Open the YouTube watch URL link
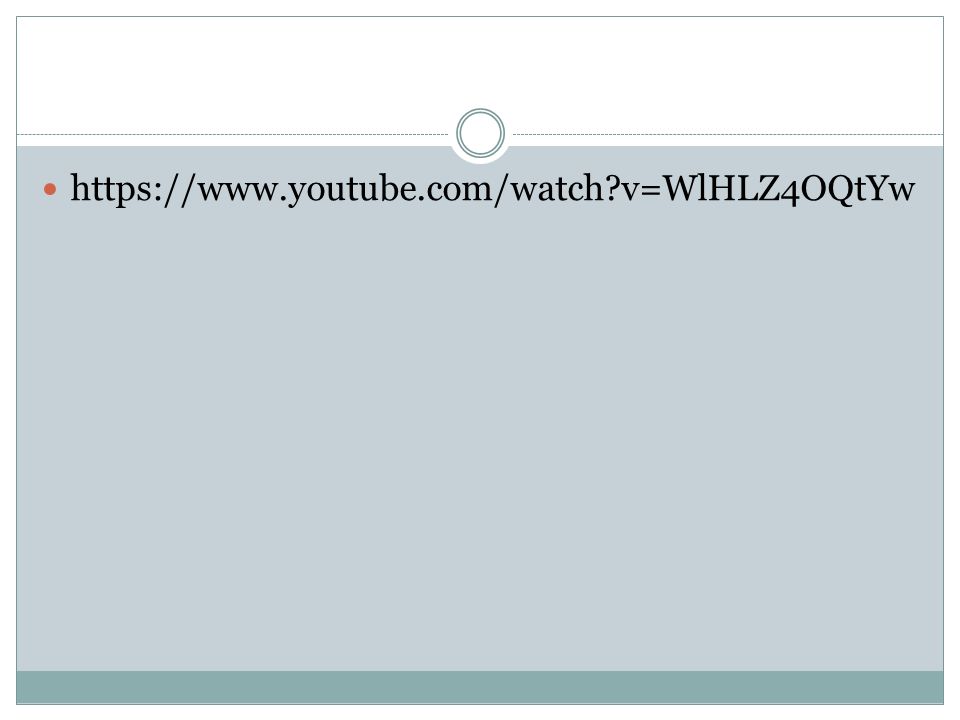Image resolution: width=960 pixels, height=720 pixels. tap(492, 189)
